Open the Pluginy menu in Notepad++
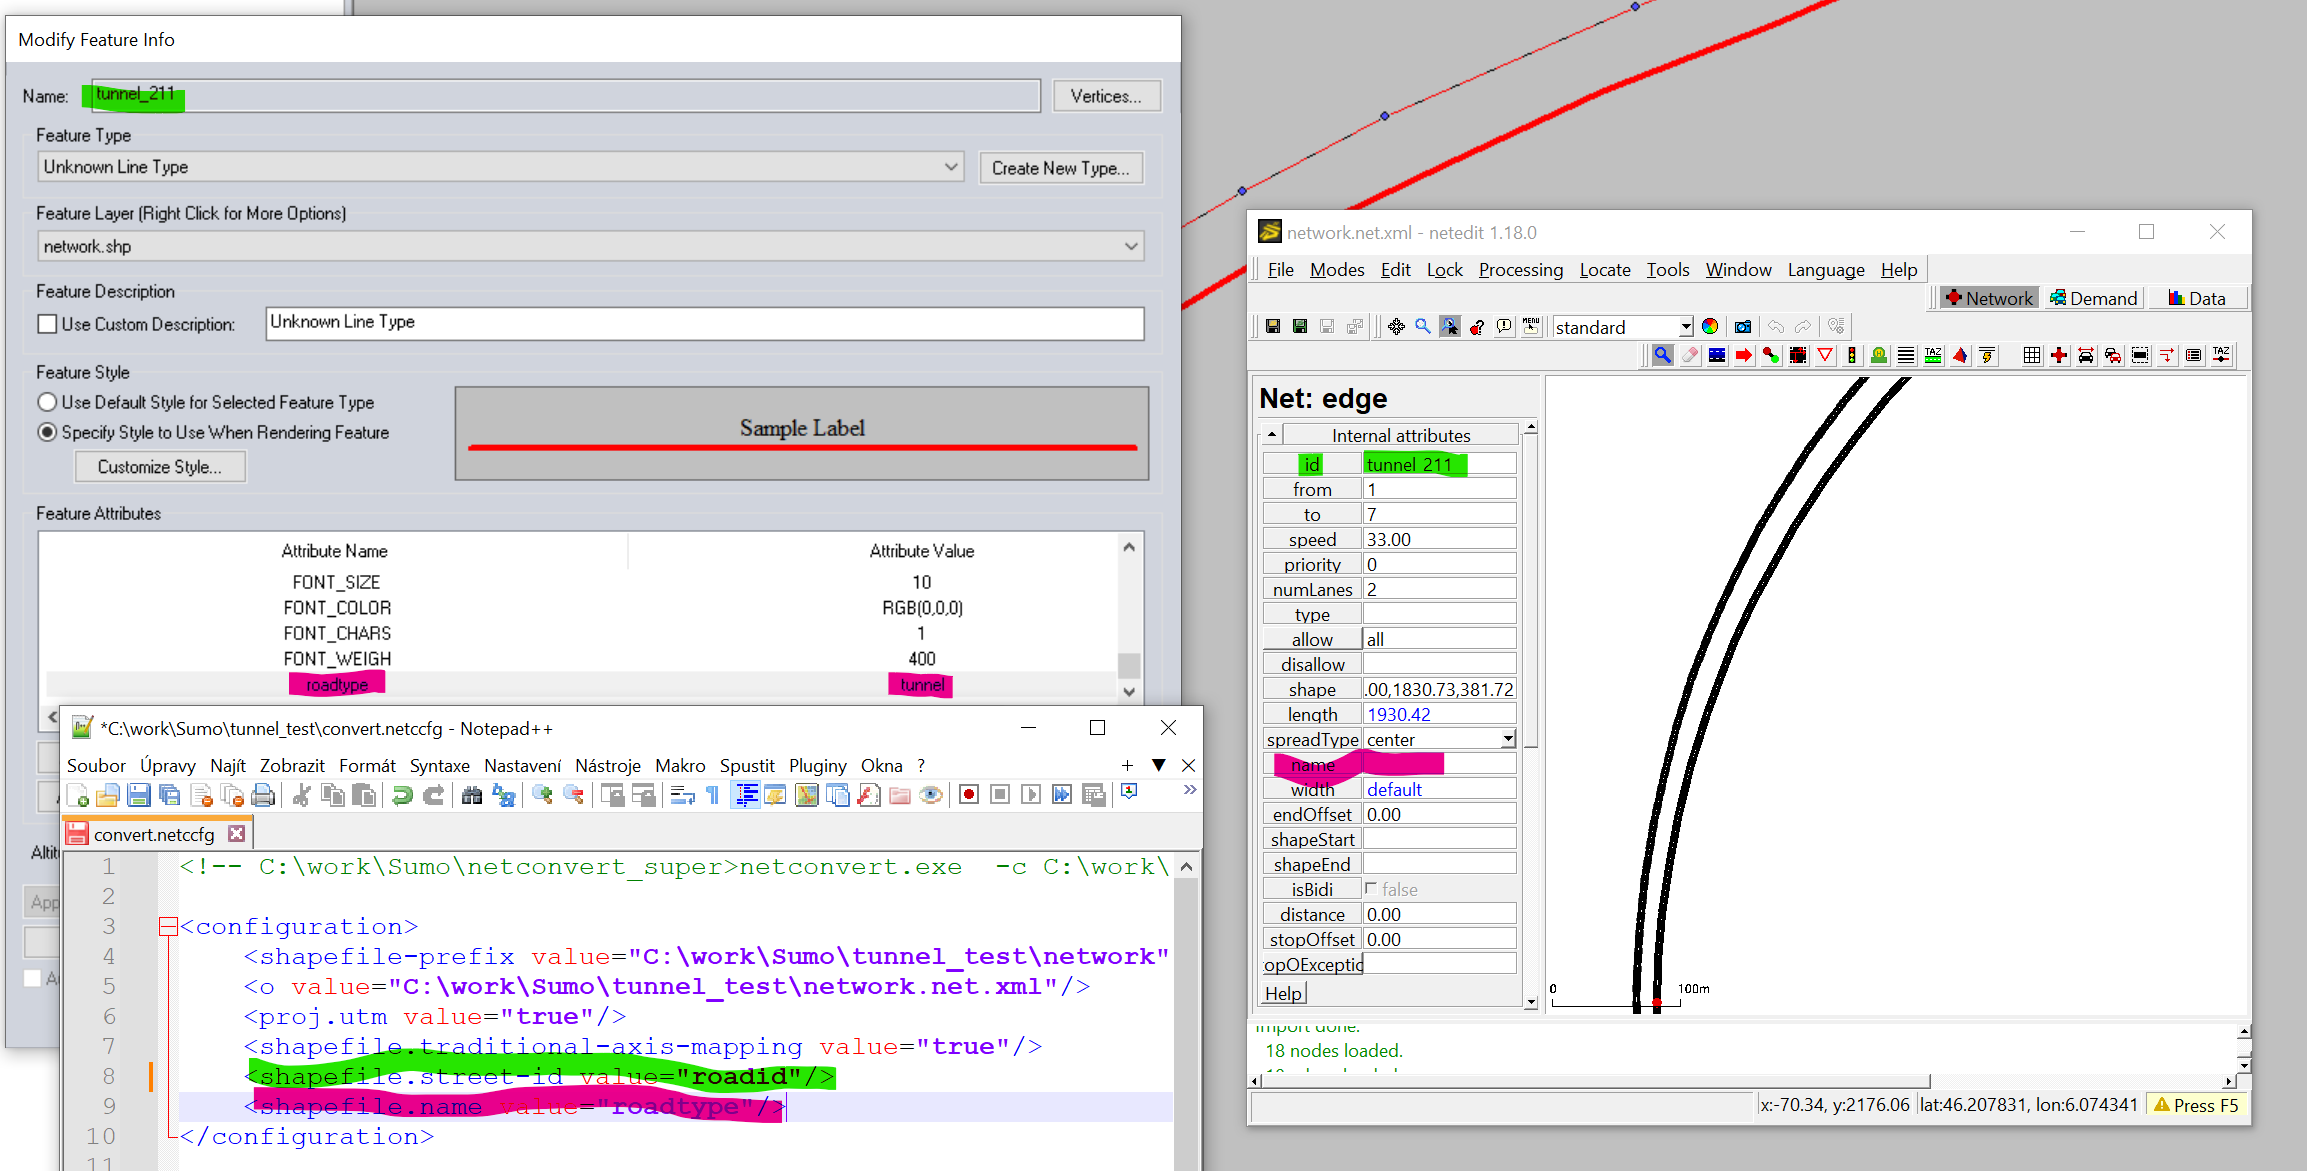The image size is (2307, 1171). point(817,765)
